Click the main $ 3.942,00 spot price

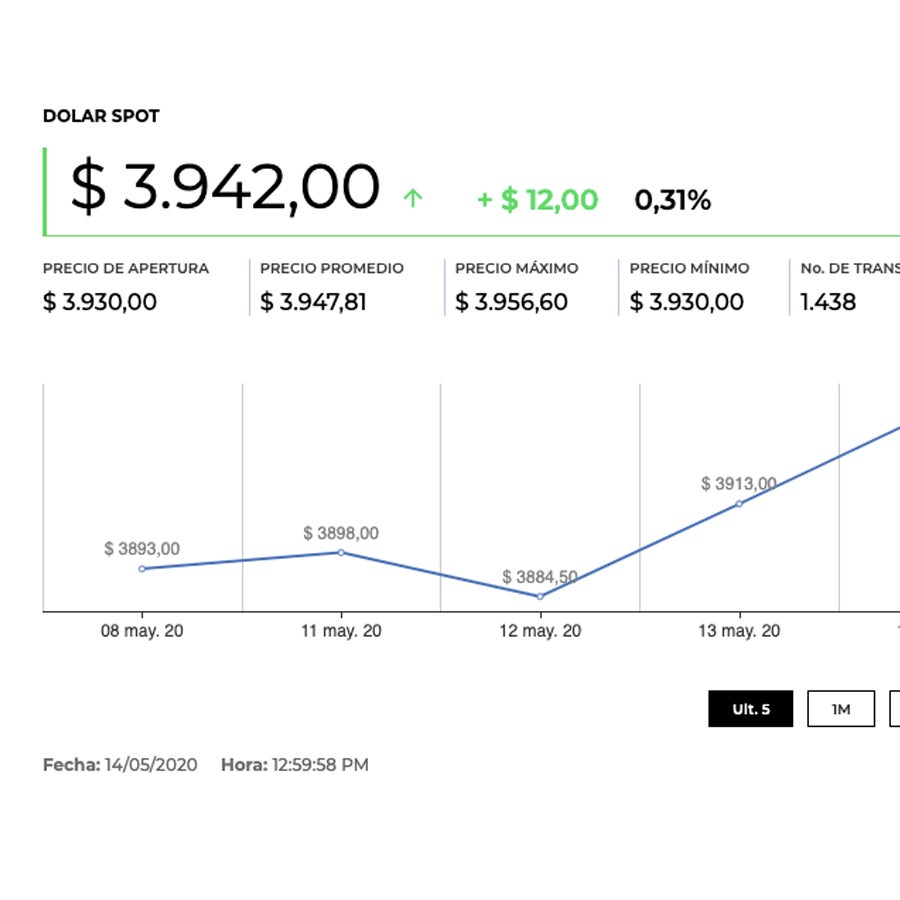(225, 187)
